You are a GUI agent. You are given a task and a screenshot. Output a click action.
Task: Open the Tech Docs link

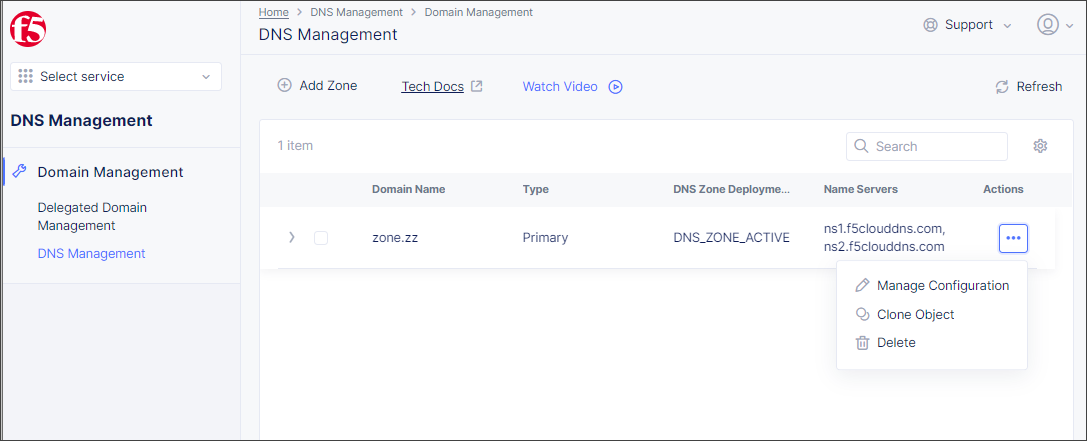click(433, 87)
